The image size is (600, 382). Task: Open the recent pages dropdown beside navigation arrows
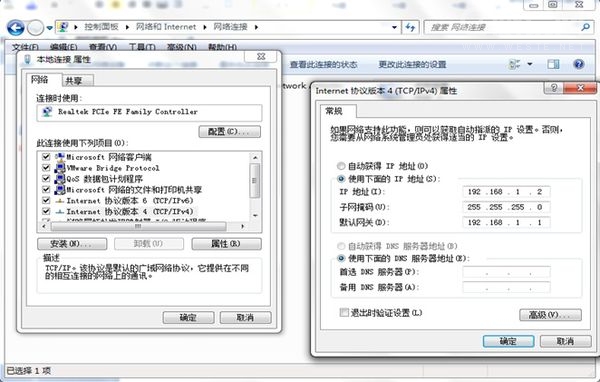pyautogui.click(x=49, y=28)
